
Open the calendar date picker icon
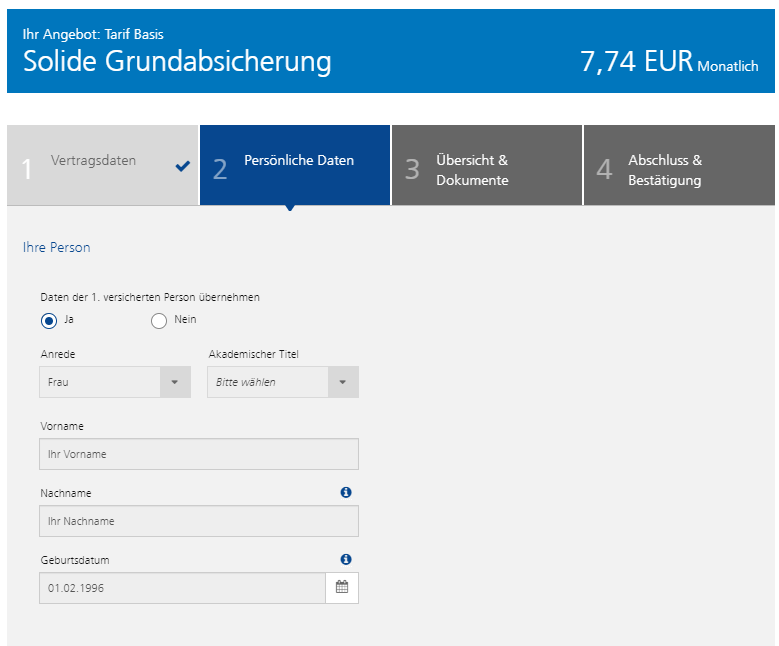[x=342, y=587]
